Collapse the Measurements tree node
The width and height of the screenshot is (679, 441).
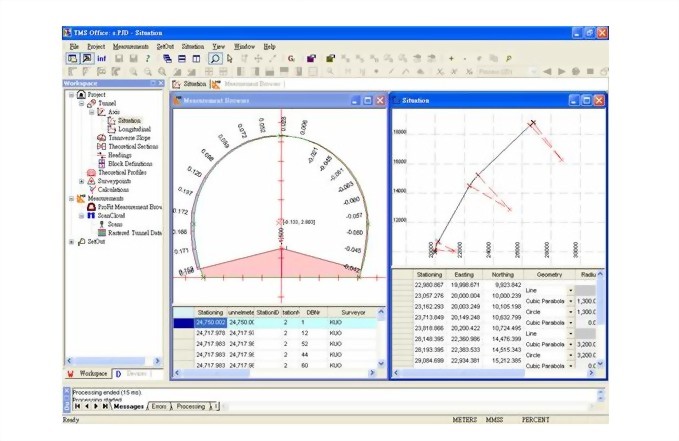71,198
